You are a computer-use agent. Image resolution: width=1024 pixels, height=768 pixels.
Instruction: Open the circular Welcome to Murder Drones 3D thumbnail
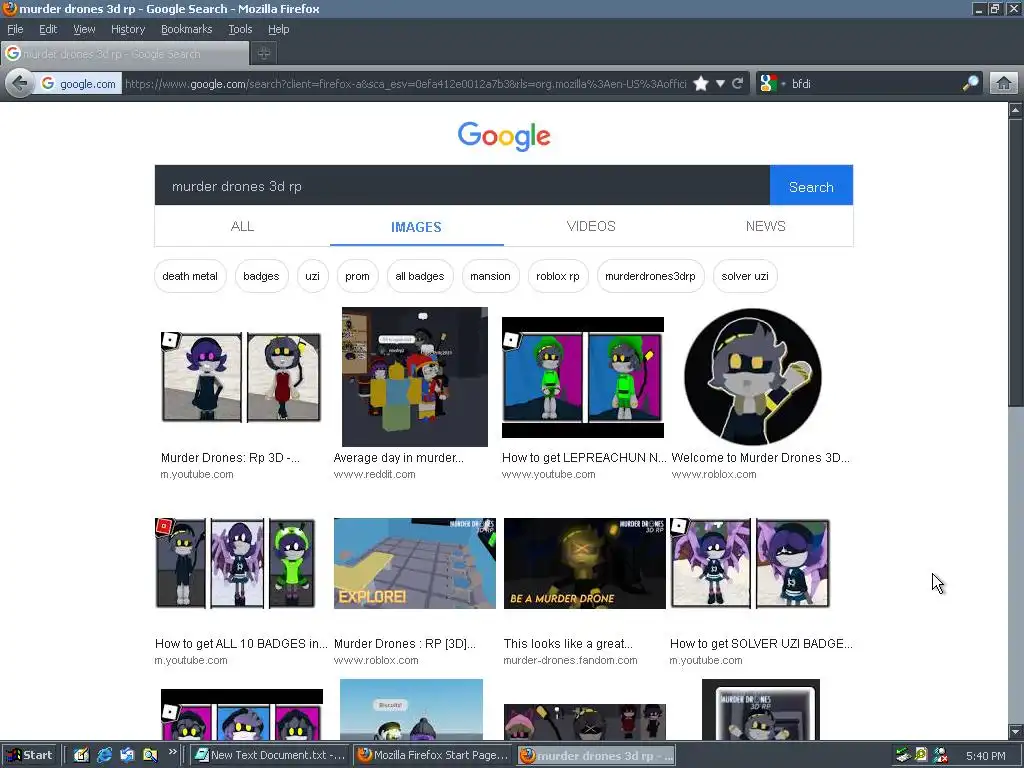click(753, 377)
